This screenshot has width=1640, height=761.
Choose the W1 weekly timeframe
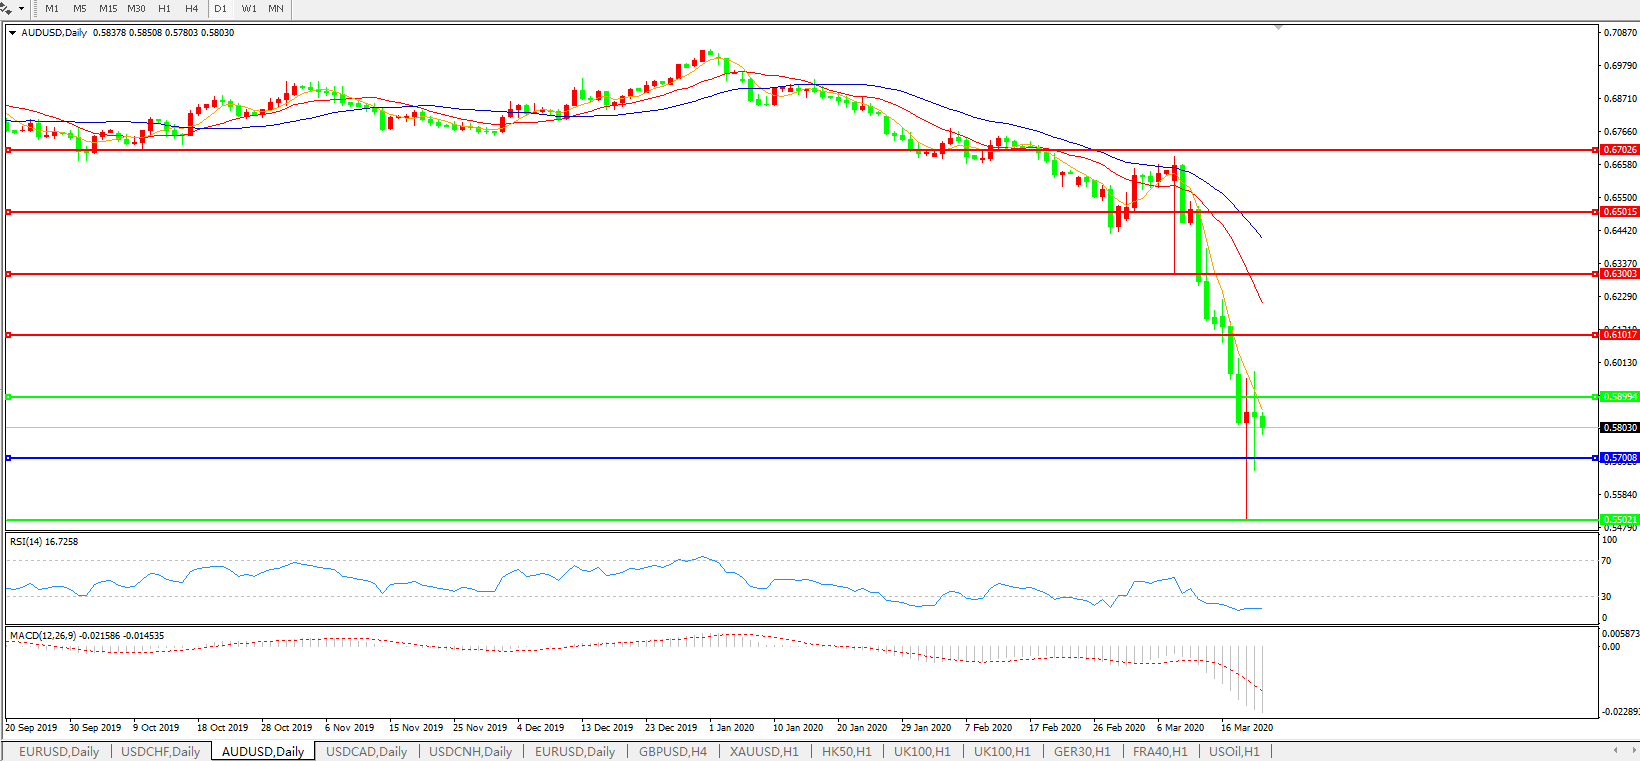point(249,9)
